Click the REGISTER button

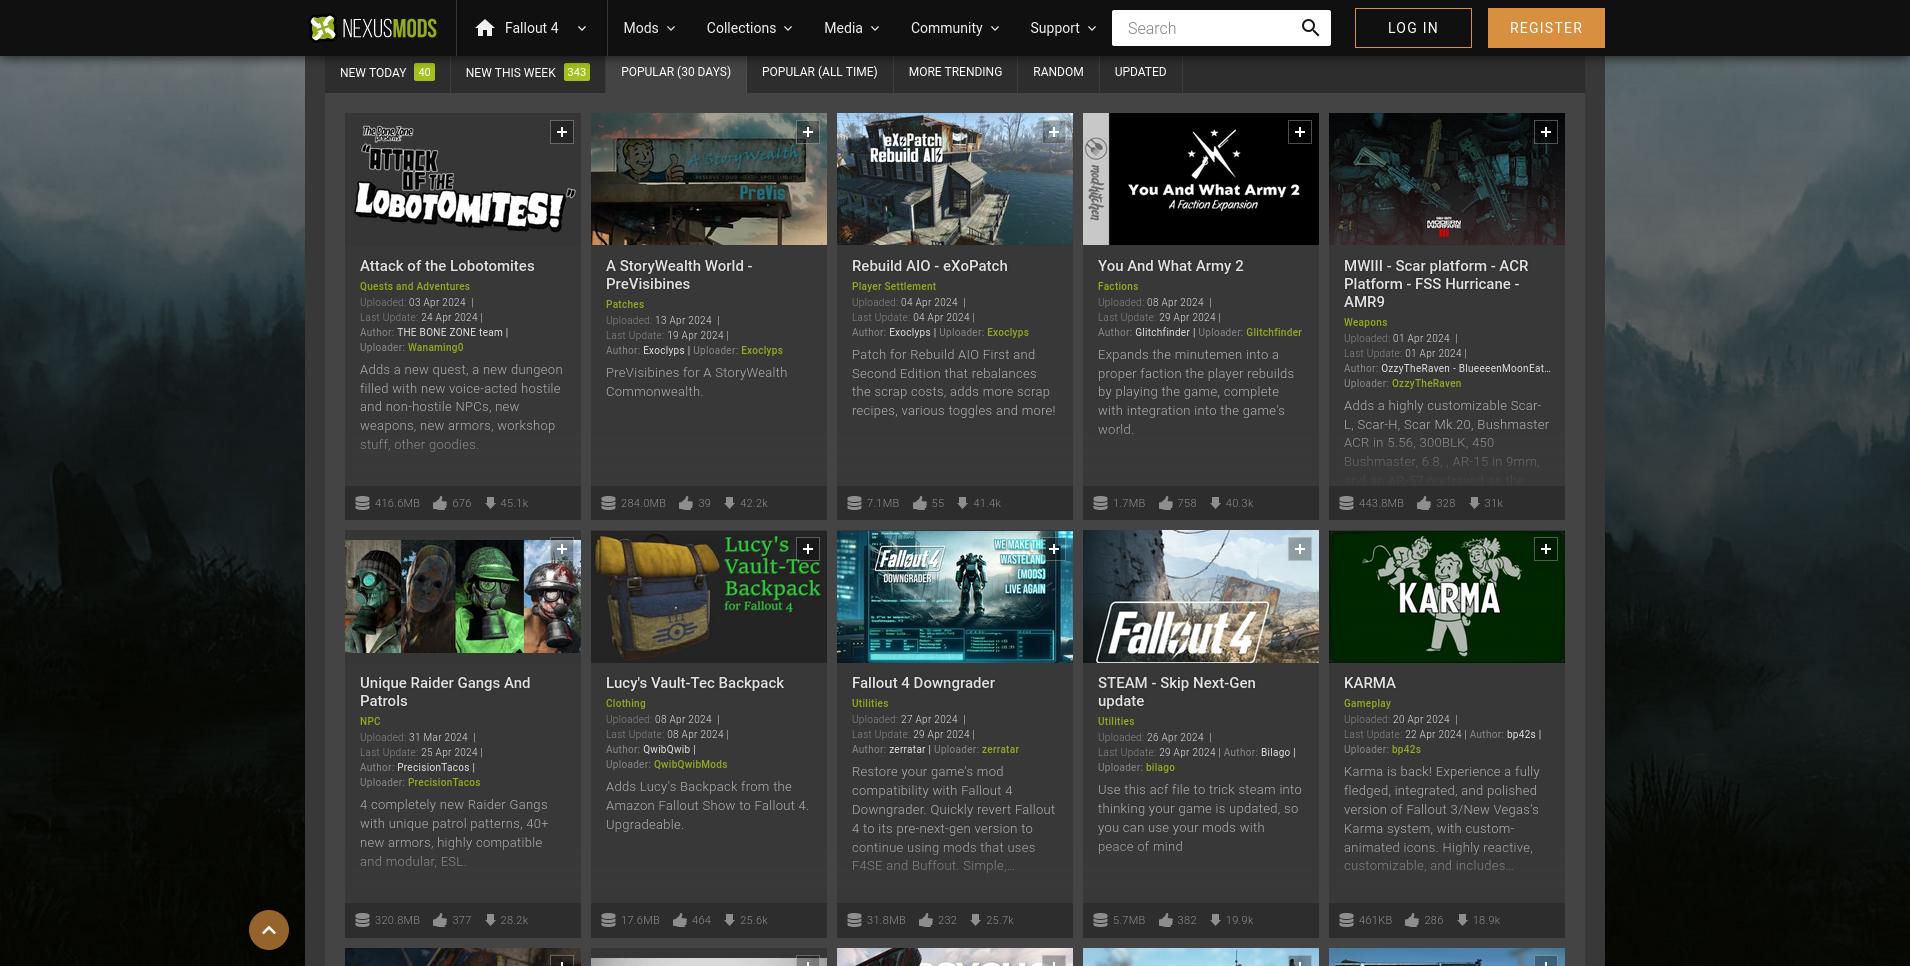pos(1546,28)
